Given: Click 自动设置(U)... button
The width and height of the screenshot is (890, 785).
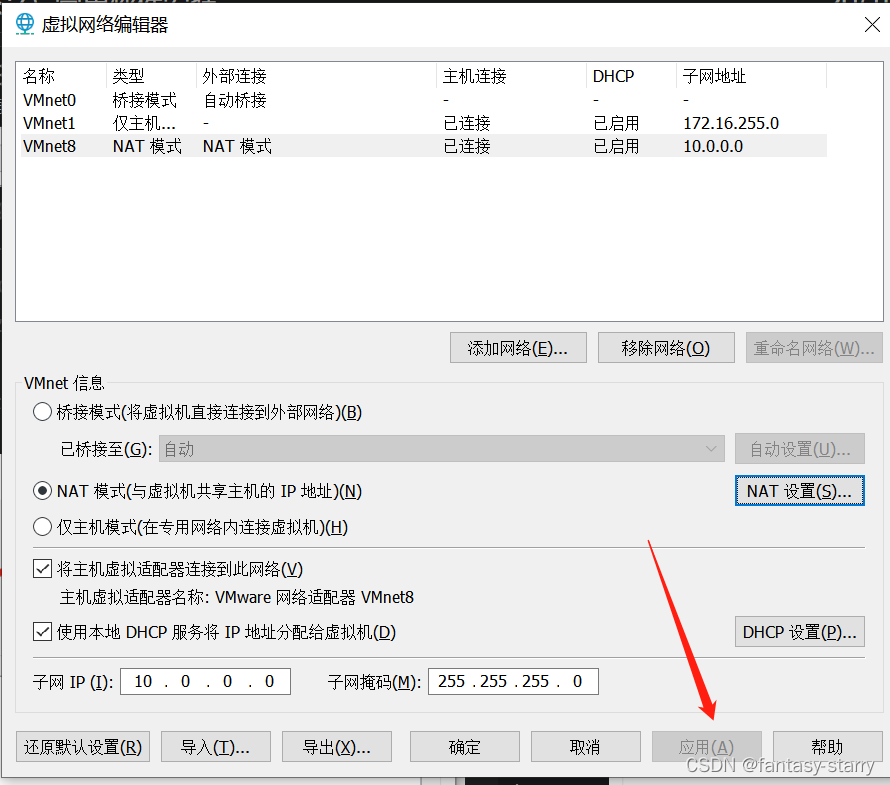Looking at the screenshot, I should click(x=800, y=449).
